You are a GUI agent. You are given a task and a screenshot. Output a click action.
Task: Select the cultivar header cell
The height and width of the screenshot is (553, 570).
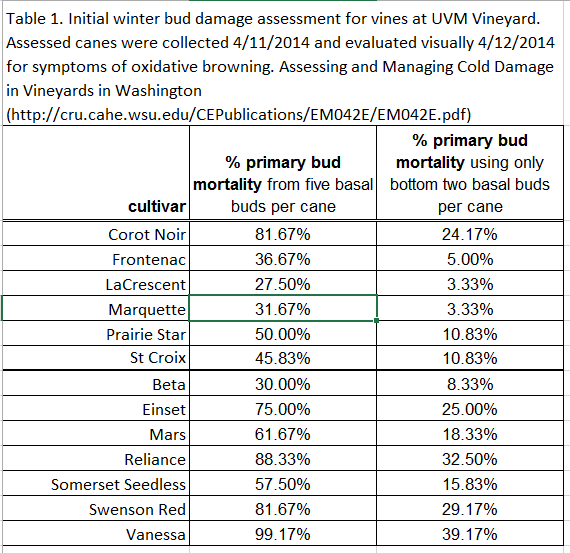click(x=96, y=173)
